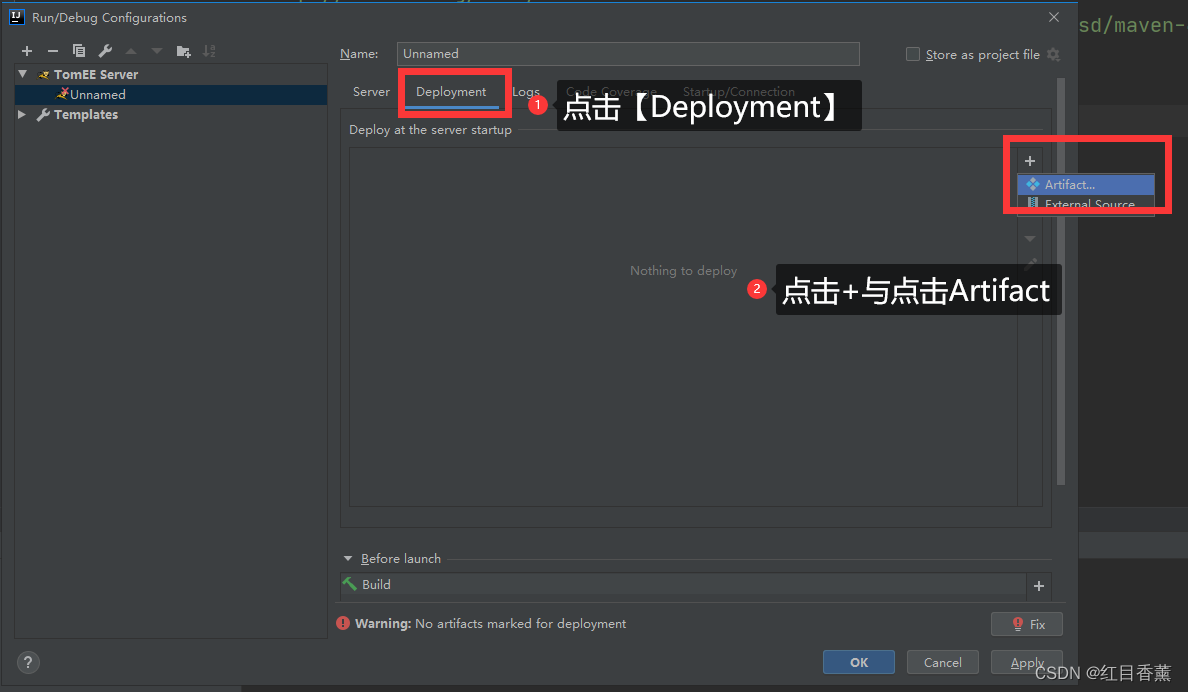Remove the selected configuration with minus icon
Image resolution: width=1188 pixels, height=692 pixels.
pyautogui.click(x=53, y=51)
